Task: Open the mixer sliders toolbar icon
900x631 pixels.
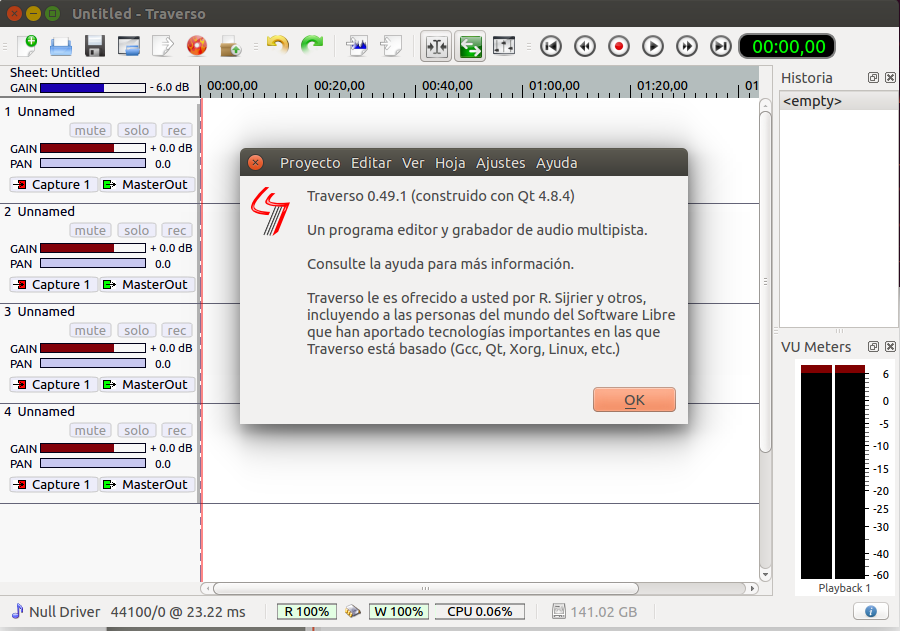Action: click(x=504, y=46)
